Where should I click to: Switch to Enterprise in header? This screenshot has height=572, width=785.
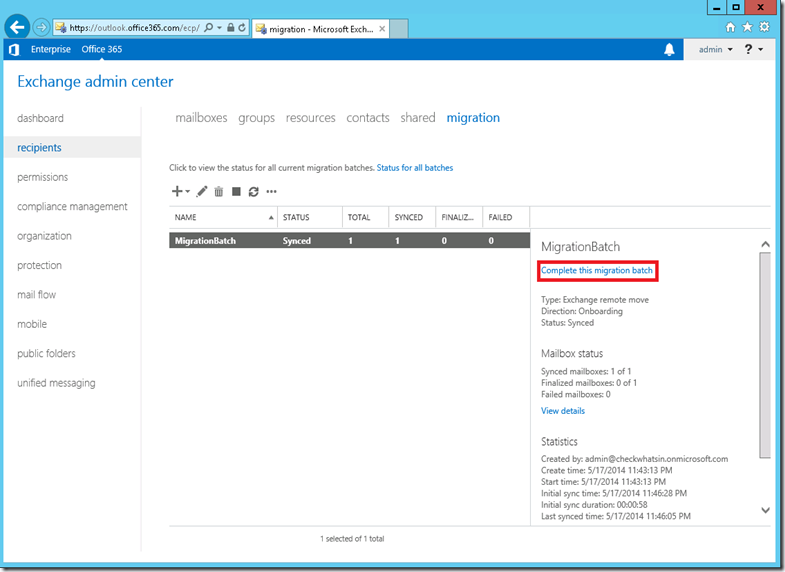(x=51, y=49)
